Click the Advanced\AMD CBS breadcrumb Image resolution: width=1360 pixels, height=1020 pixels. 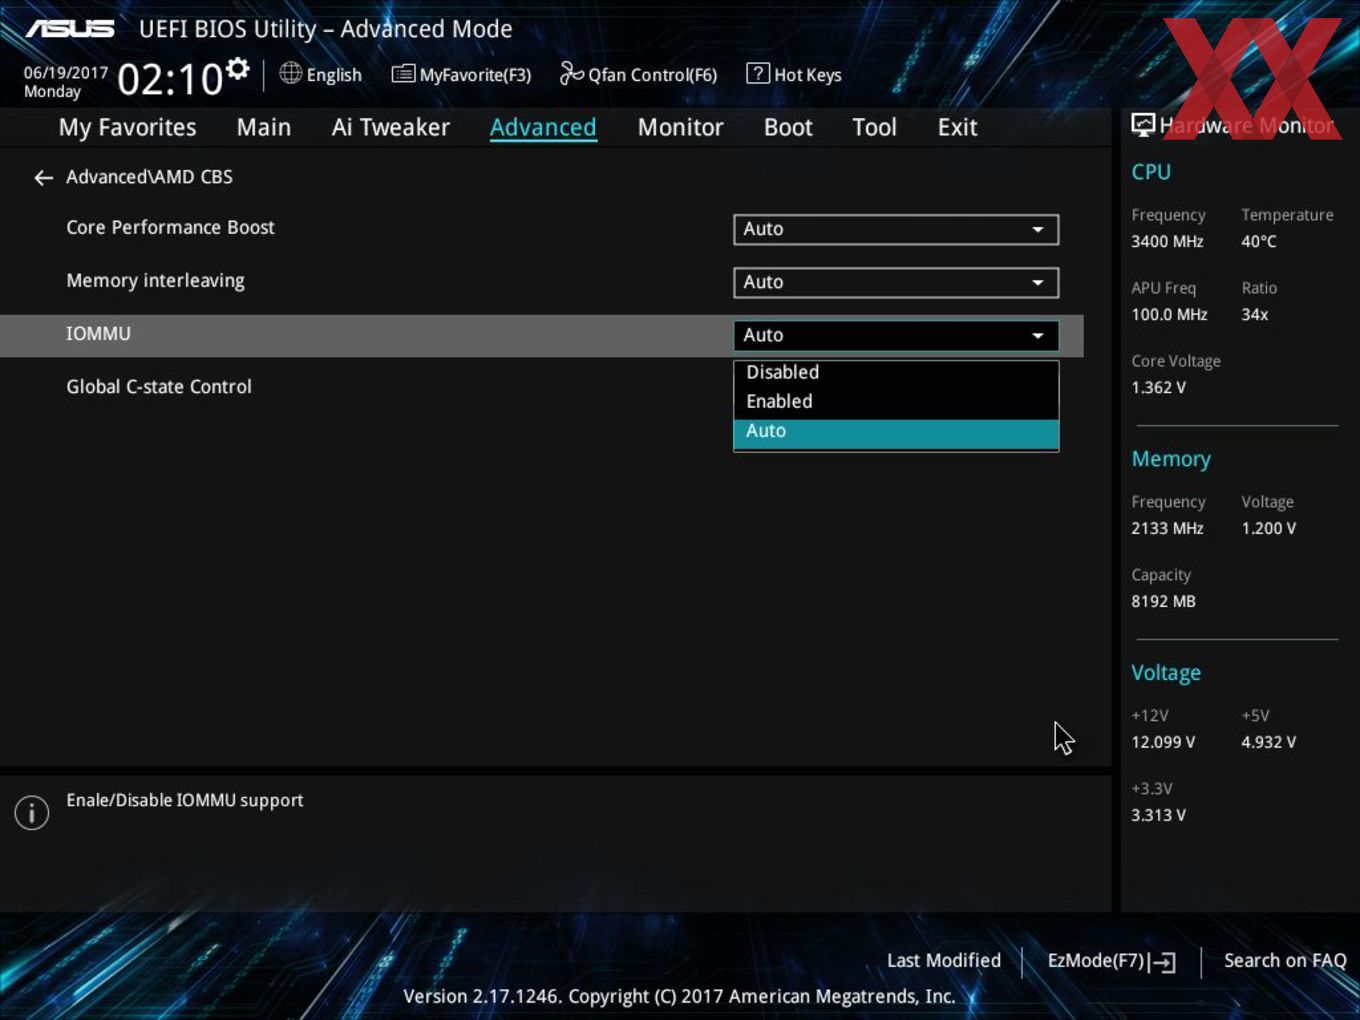(149, 177)
